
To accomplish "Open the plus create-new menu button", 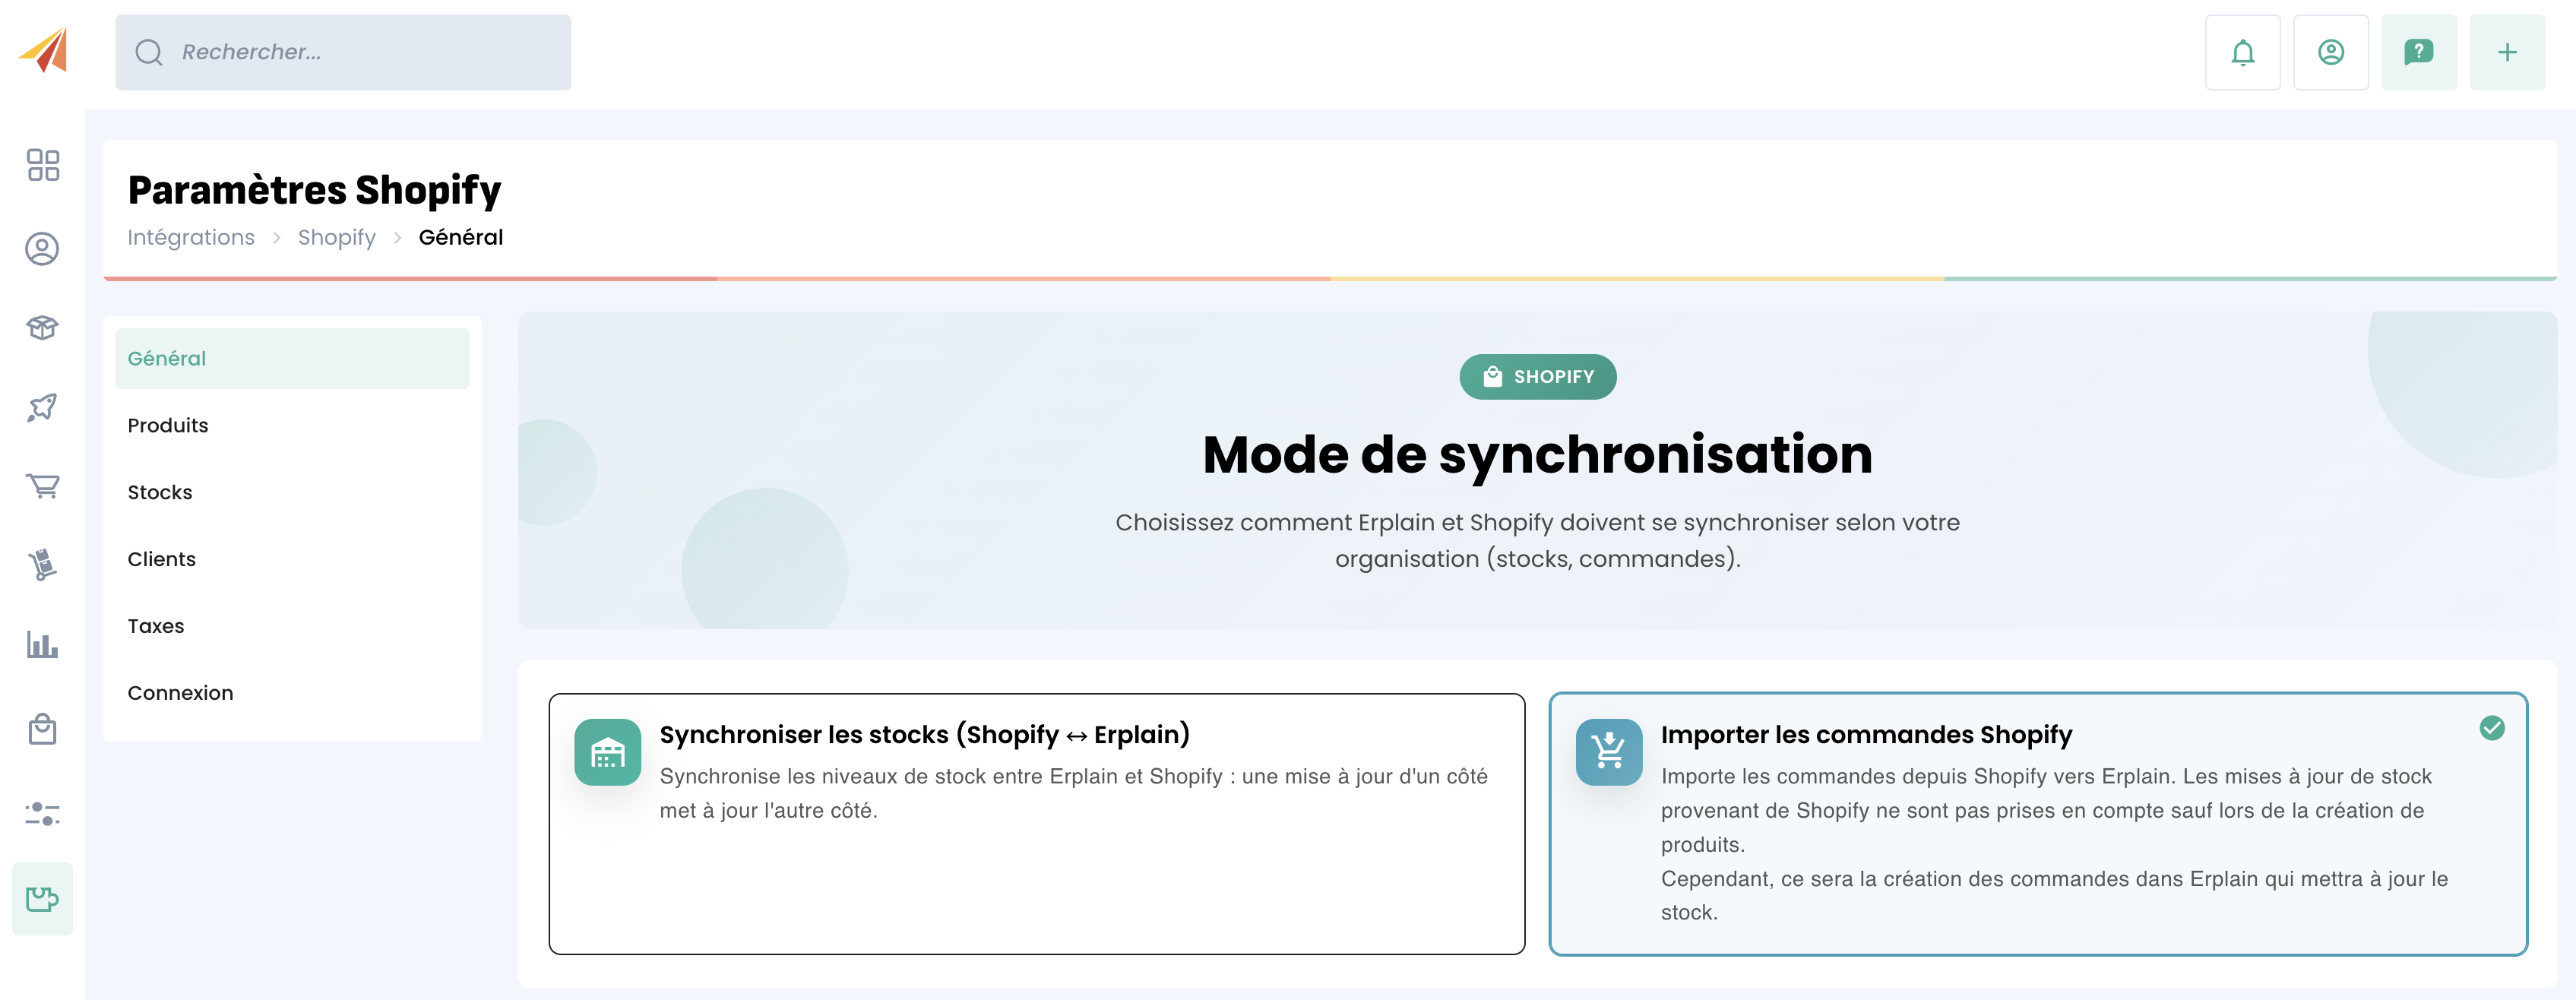I will pyautogui.click(x=2506, y=52).
